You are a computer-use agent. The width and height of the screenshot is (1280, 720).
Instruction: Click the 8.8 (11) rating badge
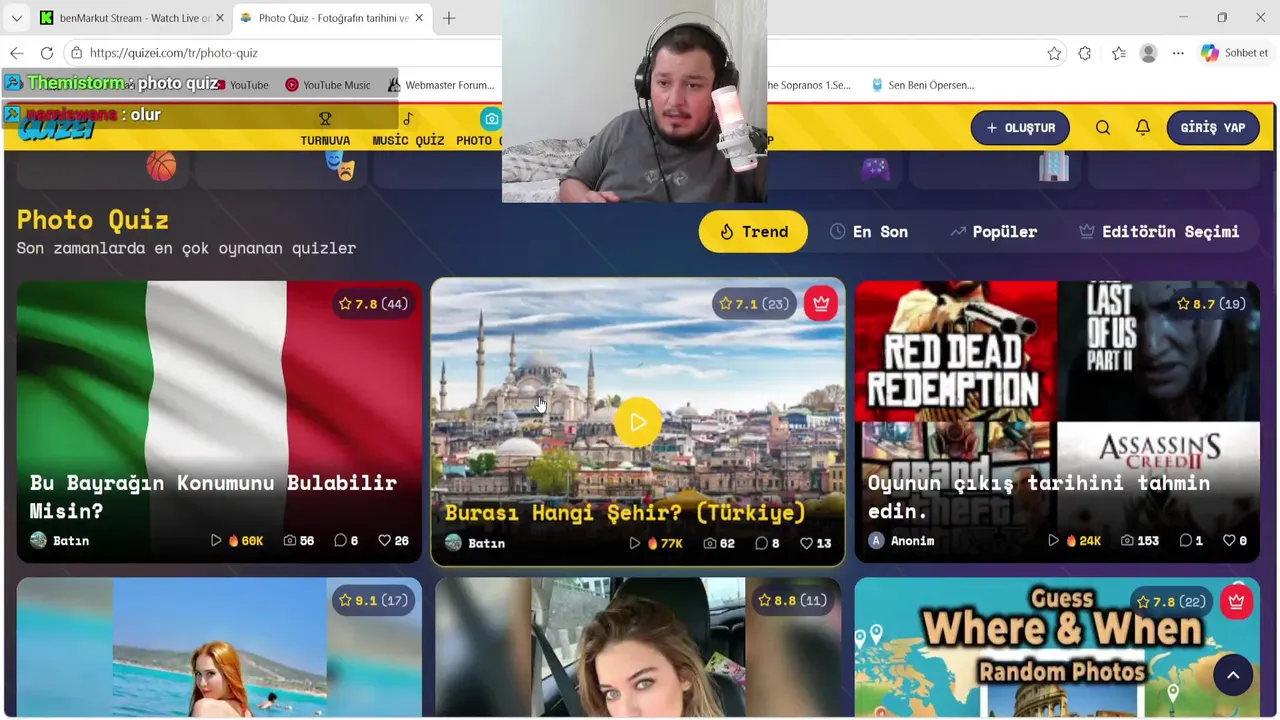pos(792,601)
